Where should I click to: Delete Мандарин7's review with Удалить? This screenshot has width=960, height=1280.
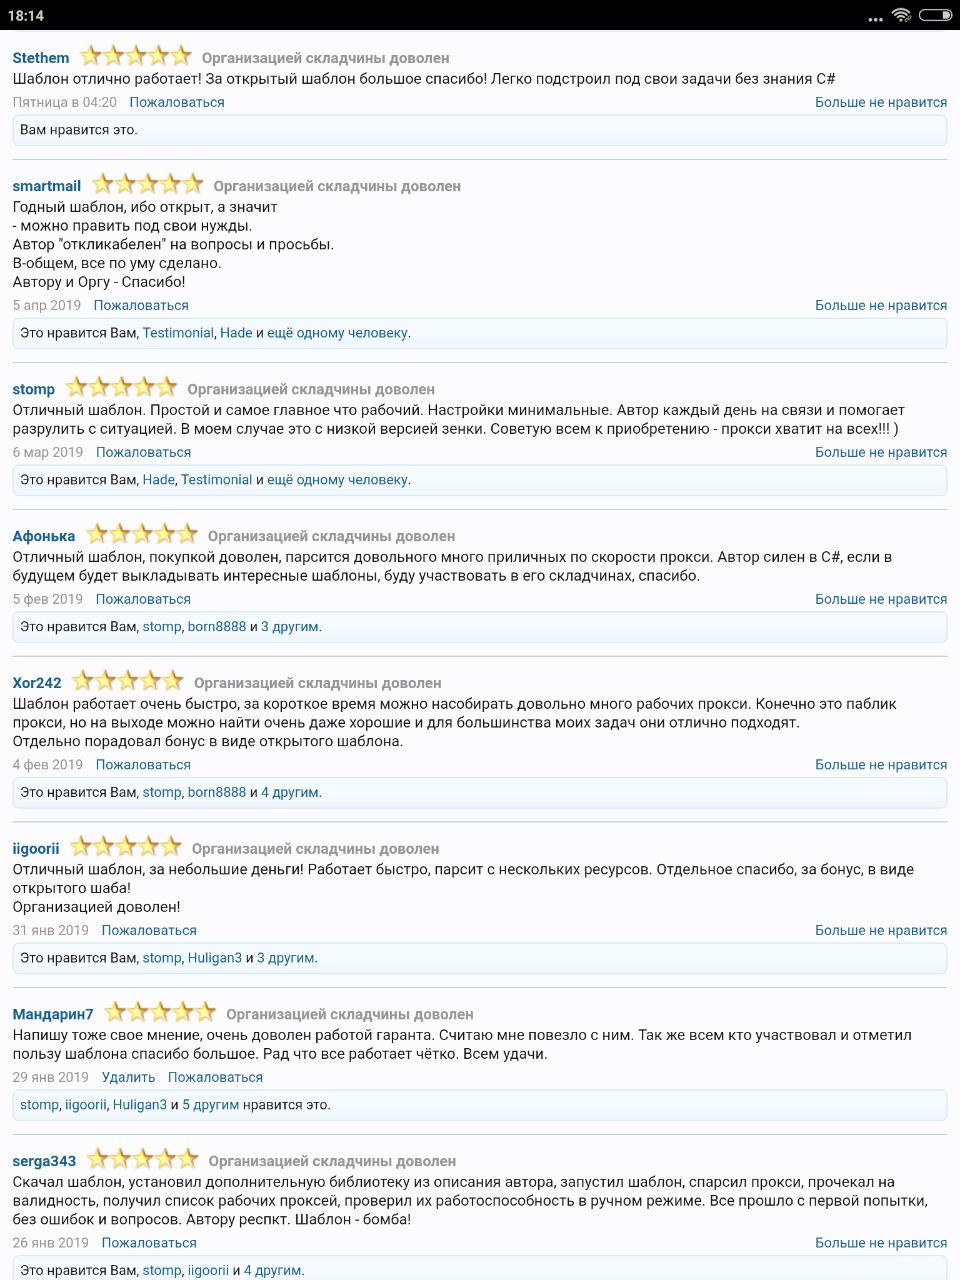click(x=128, y=1077)
